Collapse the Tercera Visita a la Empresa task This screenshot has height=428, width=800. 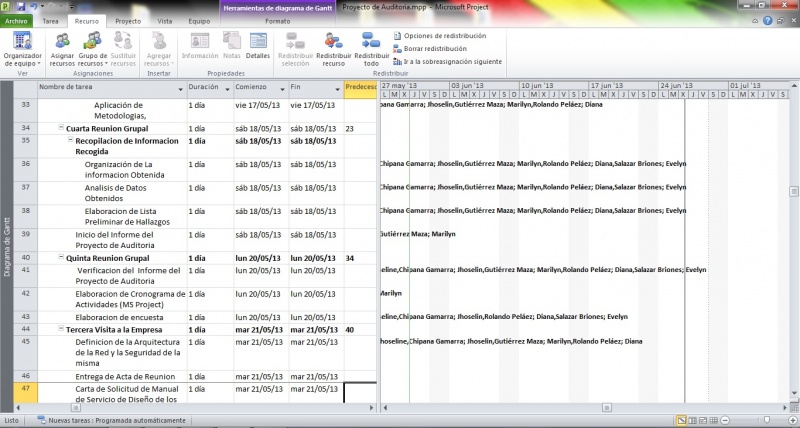coord(61,329)
